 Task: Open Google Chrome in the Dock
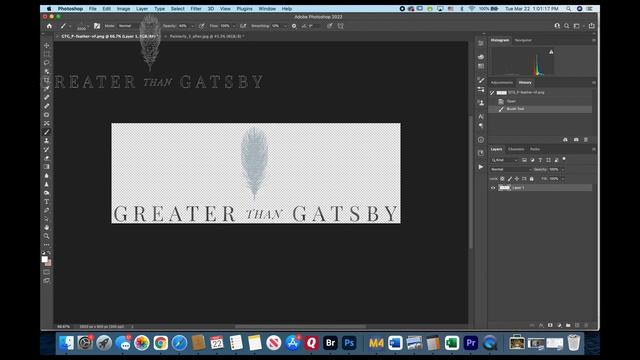pyautogui.click(x=160, y=343)
